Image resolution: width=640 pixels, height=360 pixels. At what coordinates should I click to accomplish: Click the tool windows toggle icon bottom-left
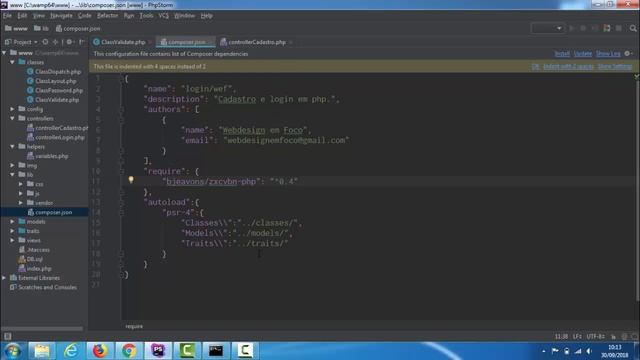click(7, 336)
